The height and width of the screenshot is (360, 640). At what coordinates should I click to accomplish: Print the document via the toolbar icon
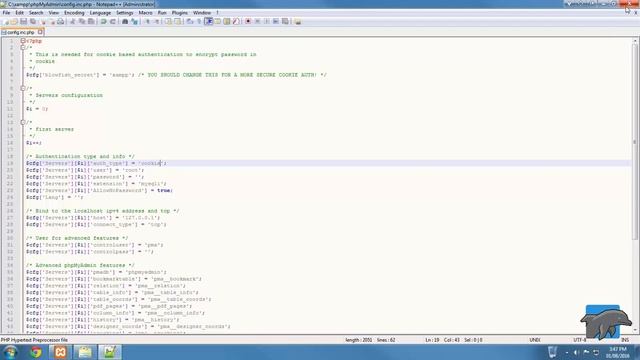[60, 21]
